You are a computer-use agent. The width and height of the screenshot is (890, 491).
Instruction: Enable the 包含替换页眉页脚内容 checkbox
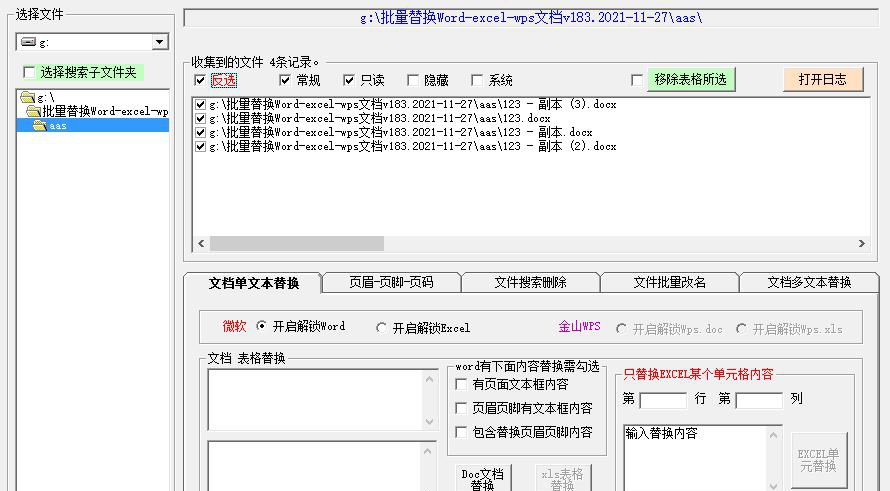coord(461,432)
